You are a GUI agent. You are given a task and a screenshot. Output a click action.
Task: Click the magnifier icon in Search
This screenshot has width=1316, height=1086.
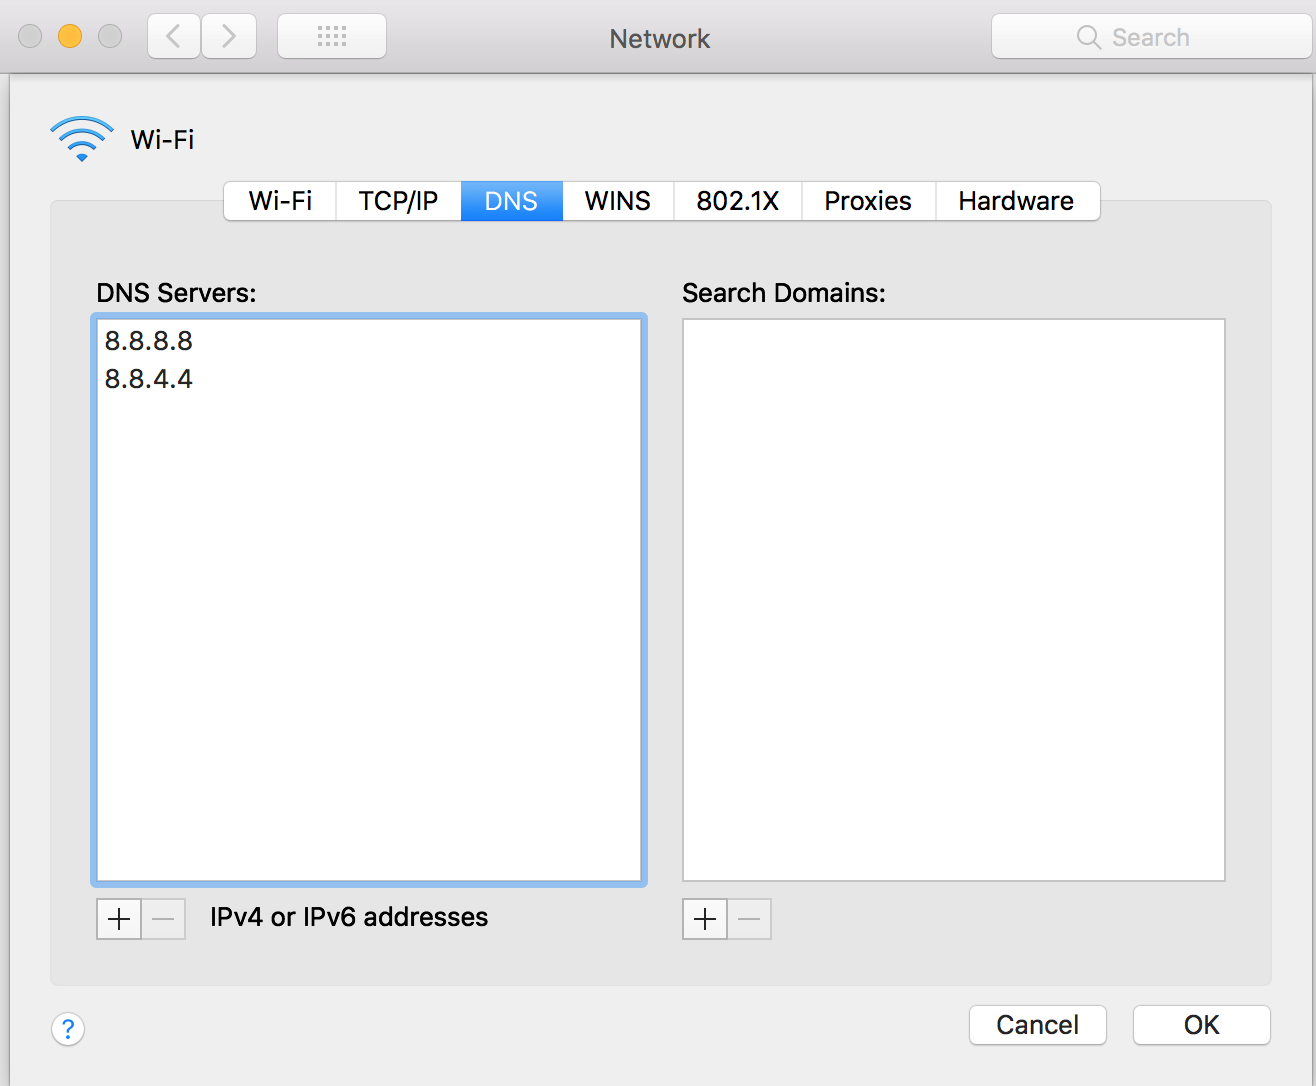coord(1088,37)
